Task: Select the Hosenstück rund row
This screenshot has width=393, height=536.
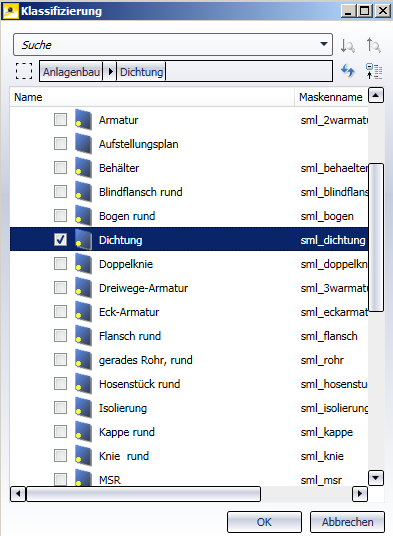Action: (x=189, y=384)
